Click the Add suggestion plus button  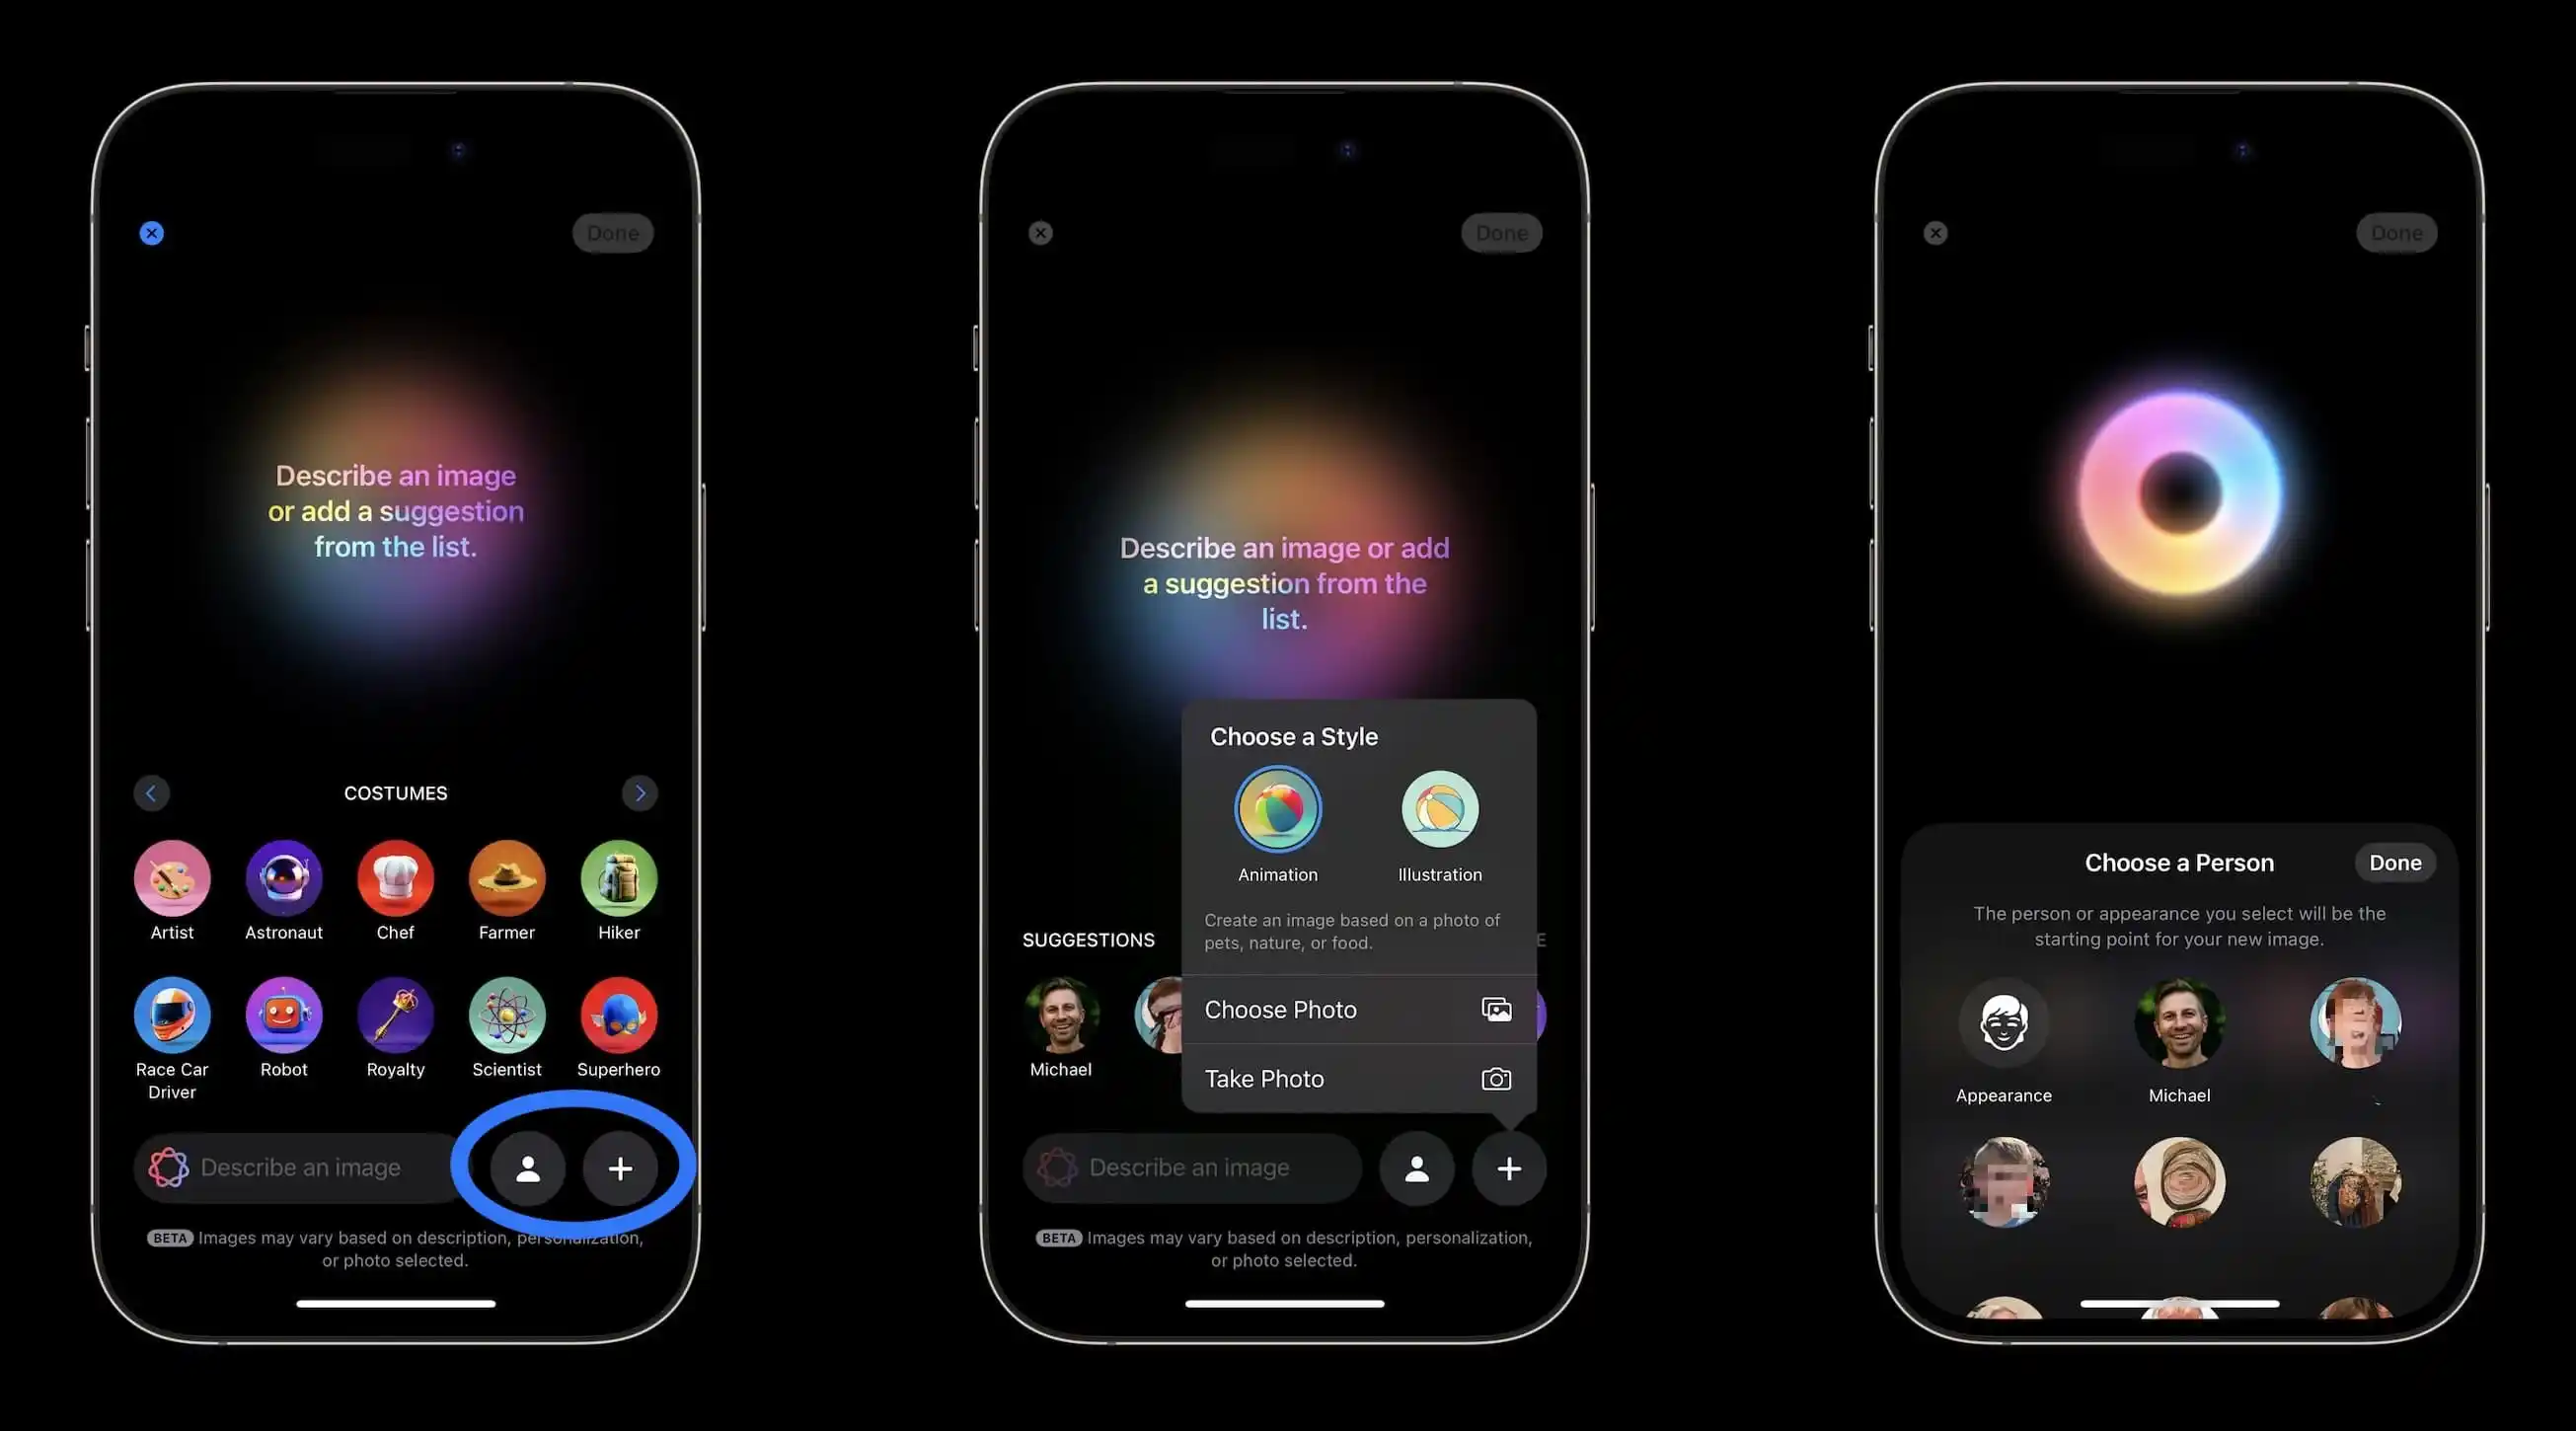620,1167
